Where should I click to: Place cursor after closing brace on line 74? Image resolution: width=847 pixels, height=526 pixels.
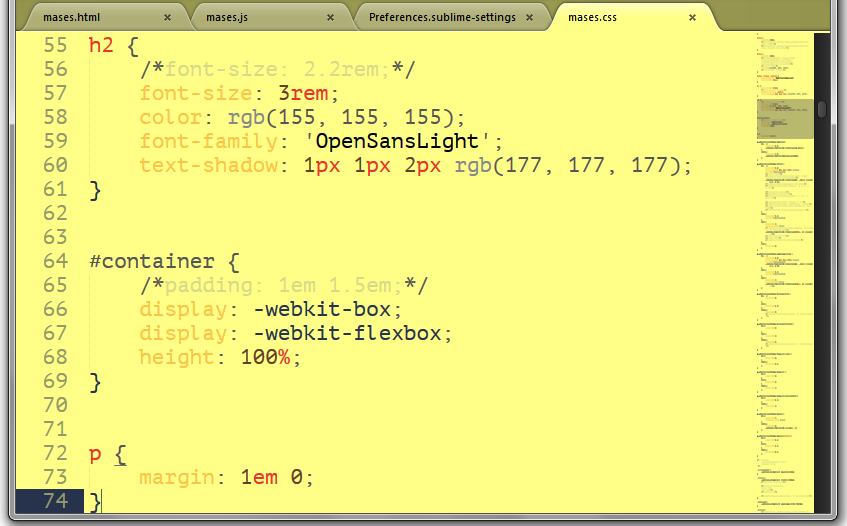[102, 502]
